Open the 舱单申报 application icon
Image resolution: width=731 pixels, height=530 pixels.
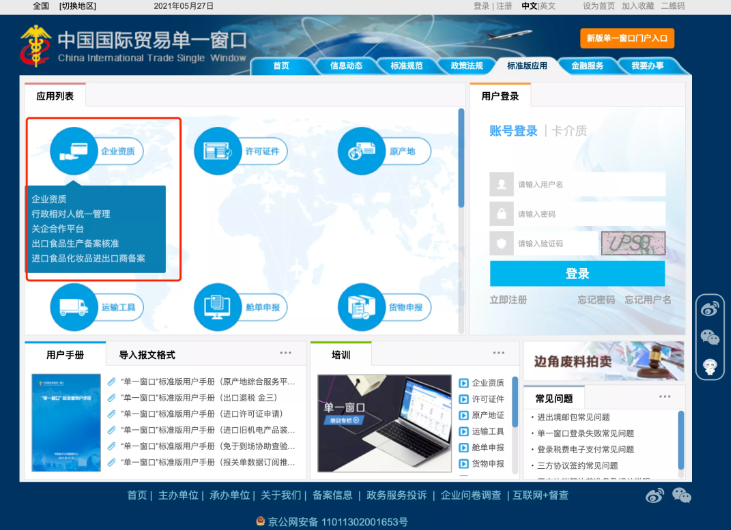[218, 307]
